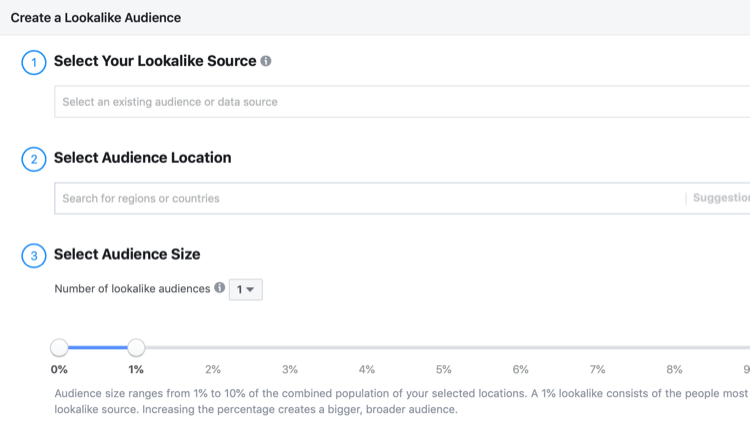Click the regions or countries search field
This screenshot has width=750, height=446.
tap(370, 198)
